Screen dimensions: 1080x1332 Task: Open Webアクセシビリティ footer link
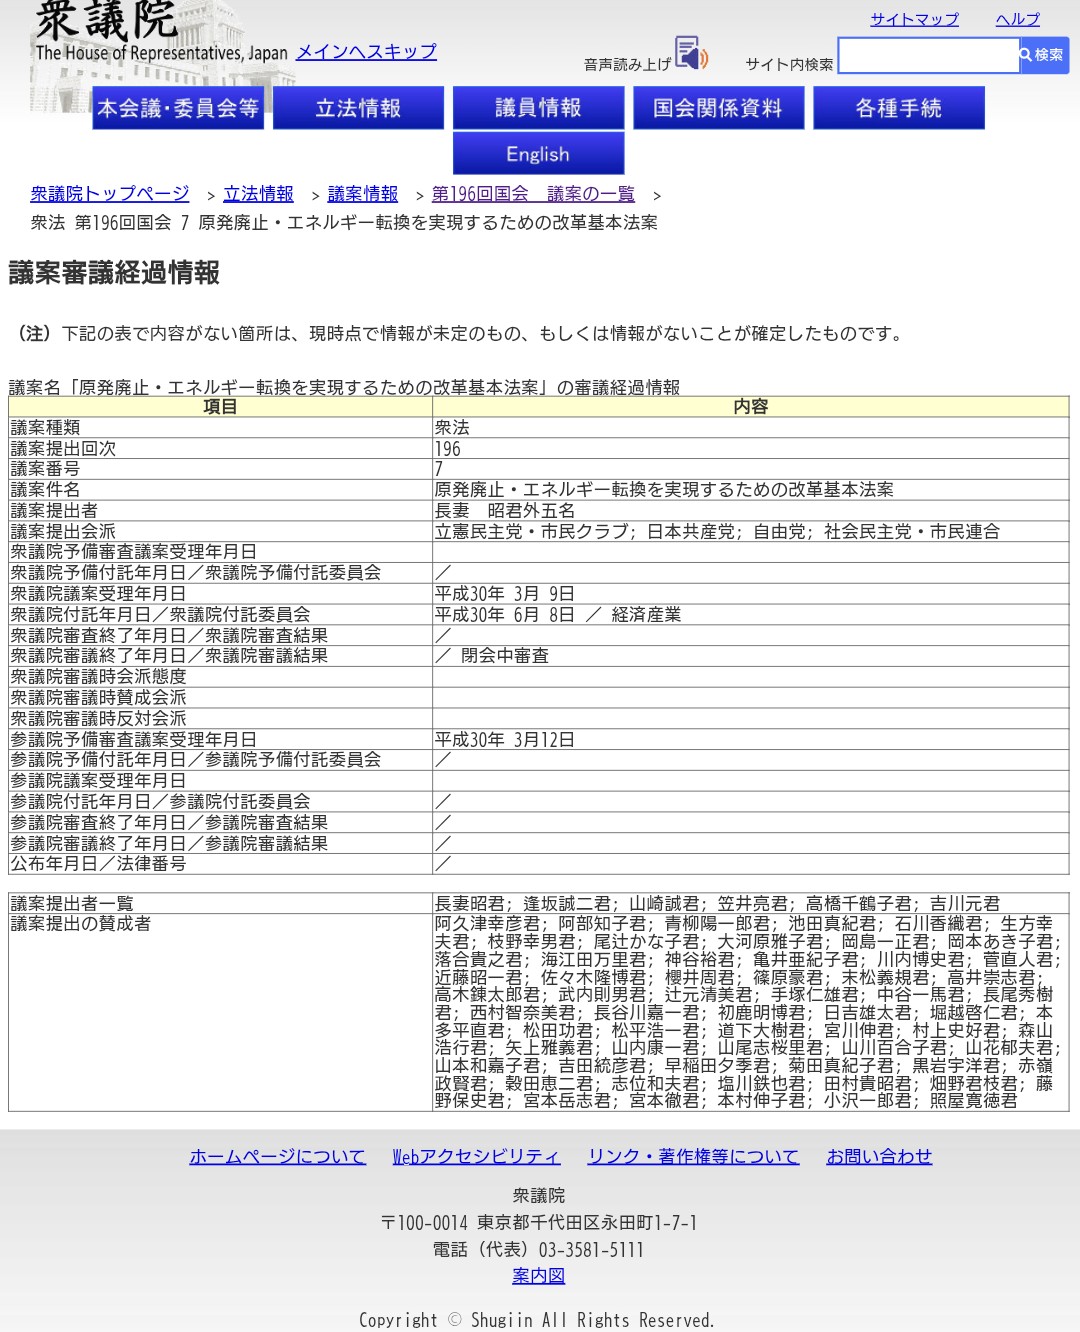pyautogui.click(x=476, y=1156)
